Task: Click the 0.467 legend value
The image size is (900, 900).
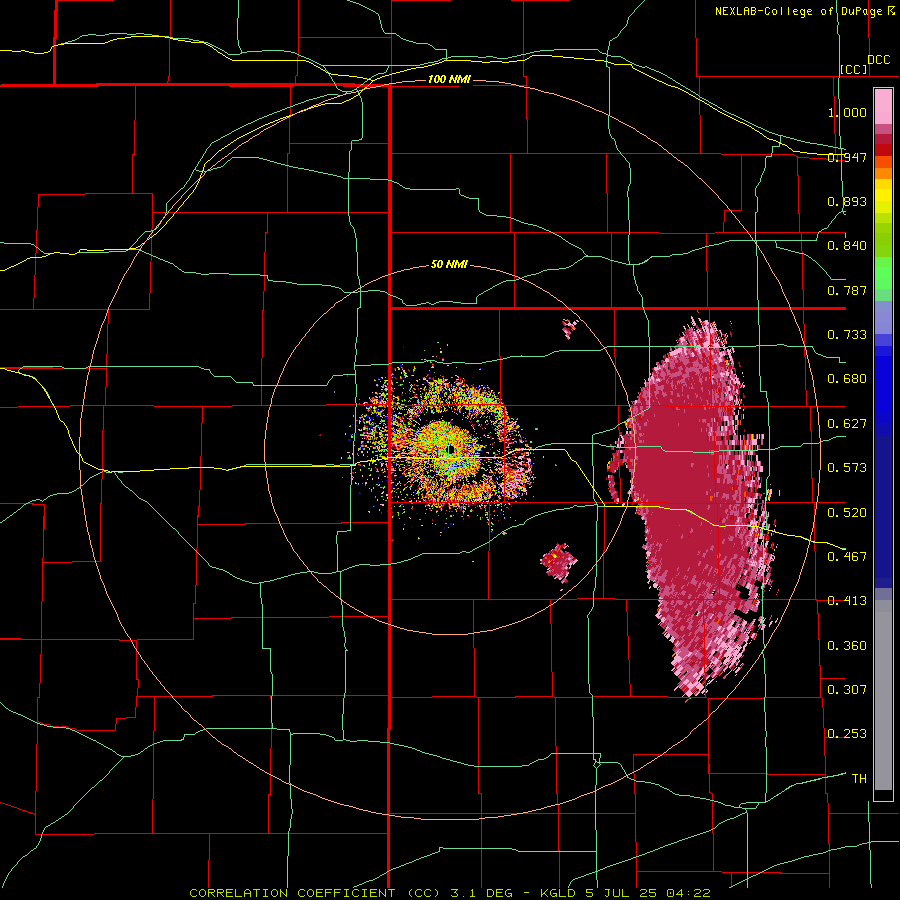Action: click(847, 557)
